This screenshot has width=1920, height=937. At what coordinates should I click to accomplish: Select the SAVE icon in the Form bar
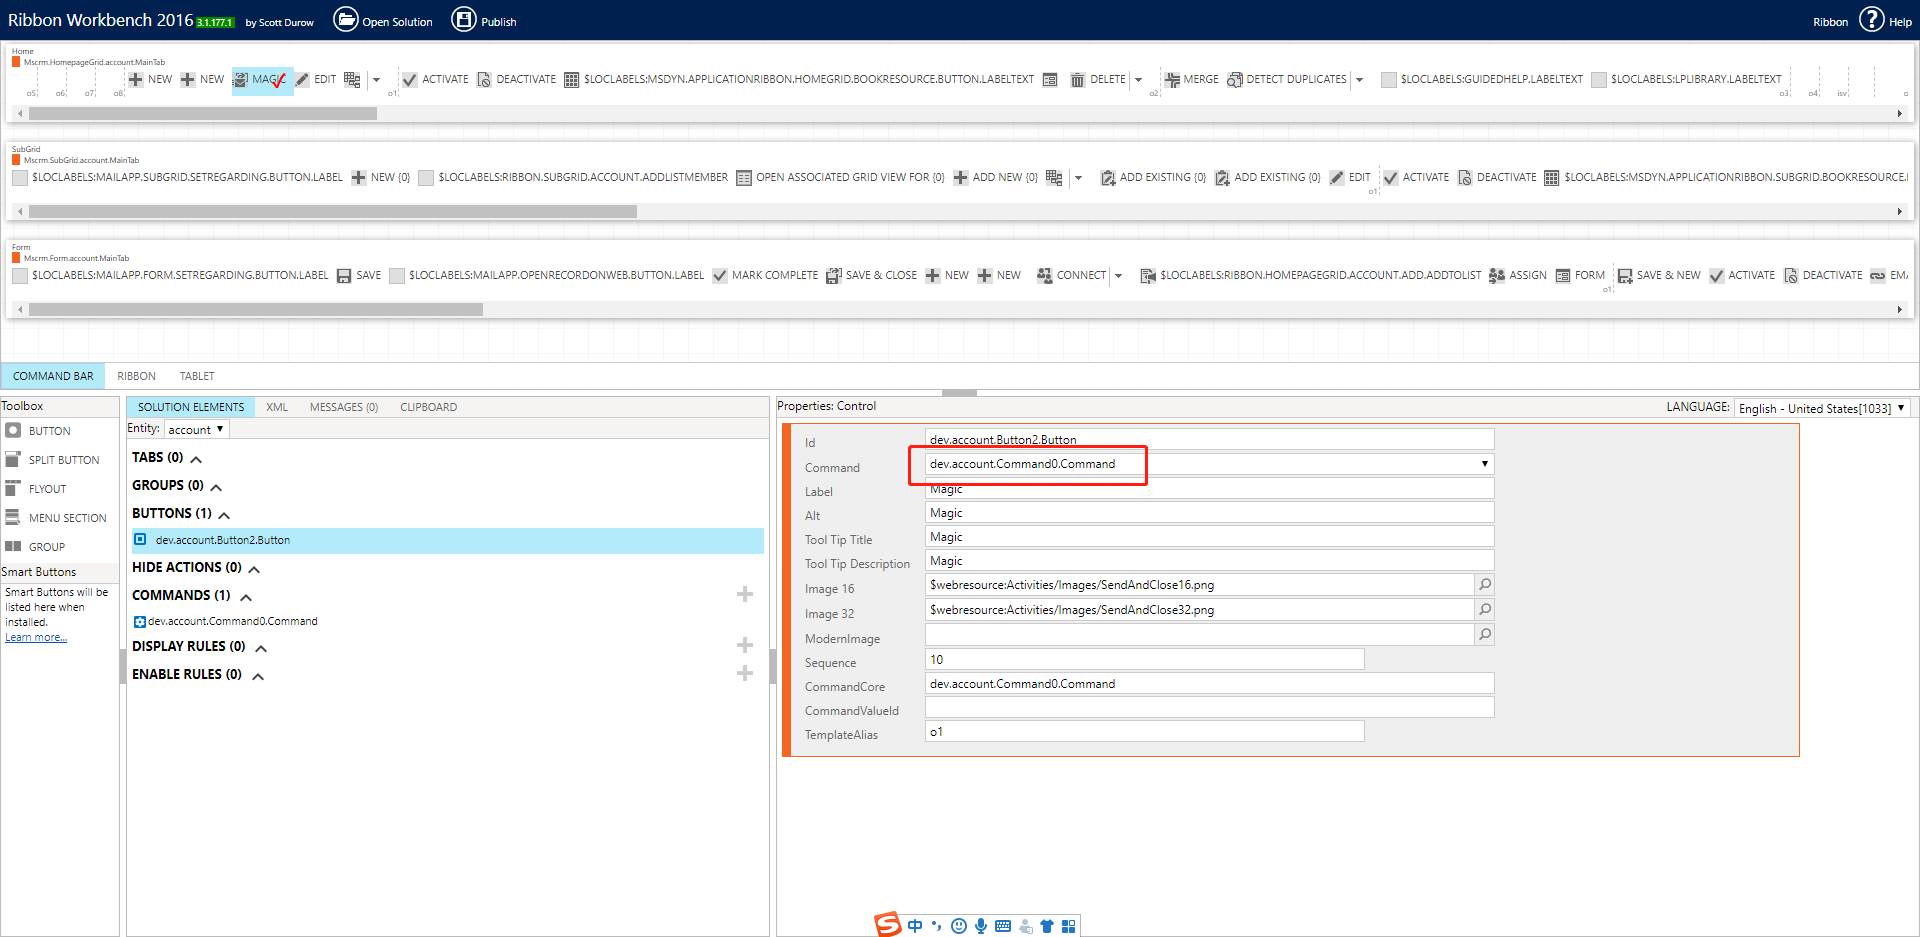344,276
